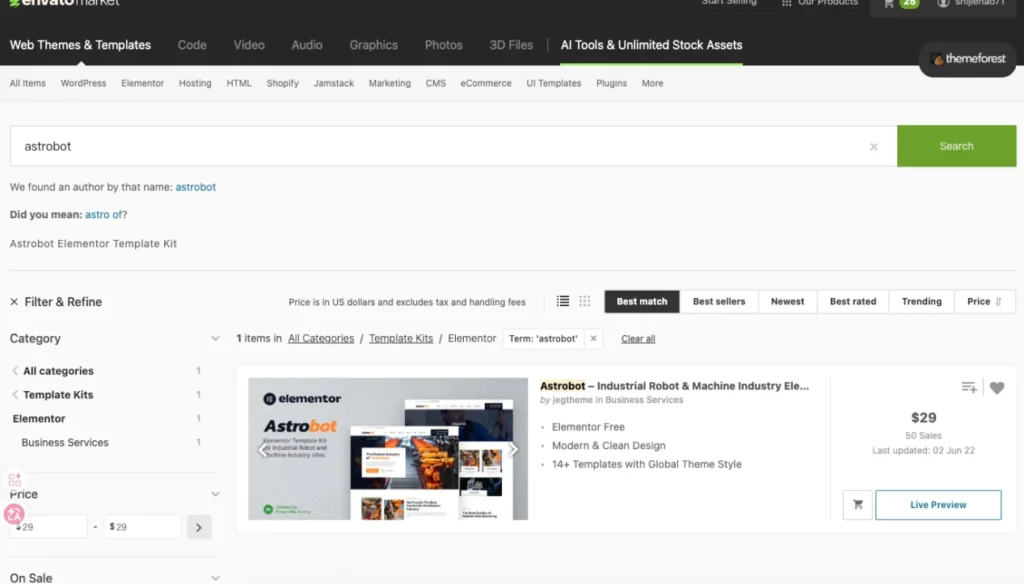The image size is (1024, 584).
Task: Click the themeforest logo badge
Action: pos(967,59)
